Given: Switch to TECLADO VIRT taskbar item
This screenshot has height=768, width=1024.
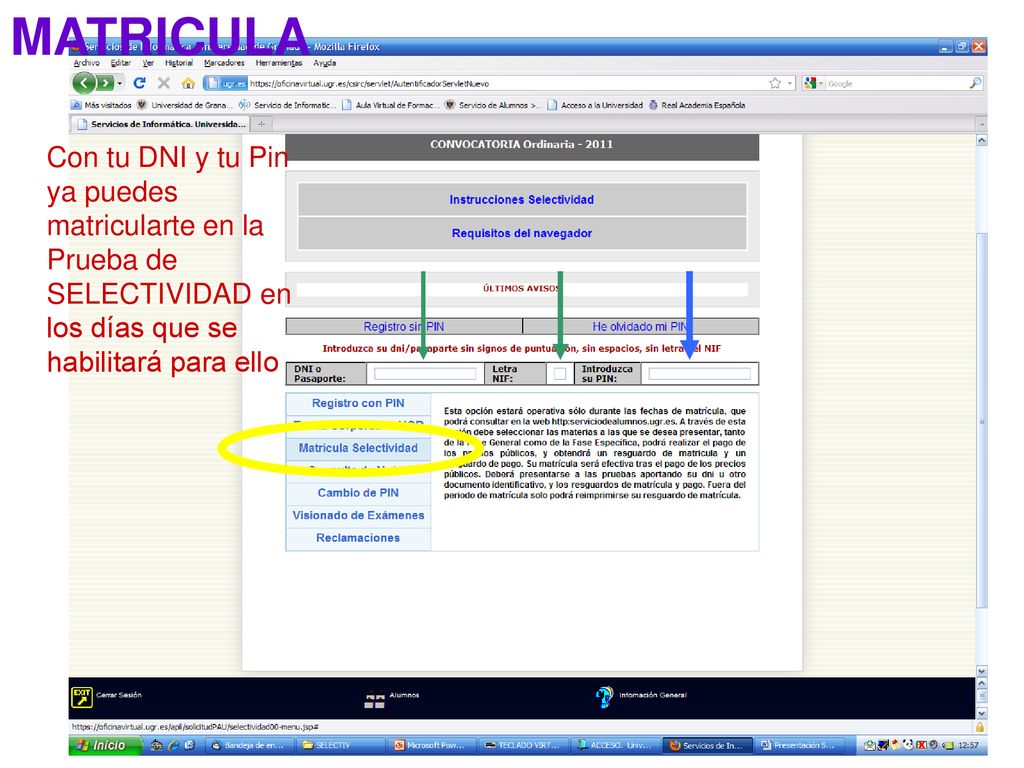Looking at the screenshot, I should (x=524, y=745).
